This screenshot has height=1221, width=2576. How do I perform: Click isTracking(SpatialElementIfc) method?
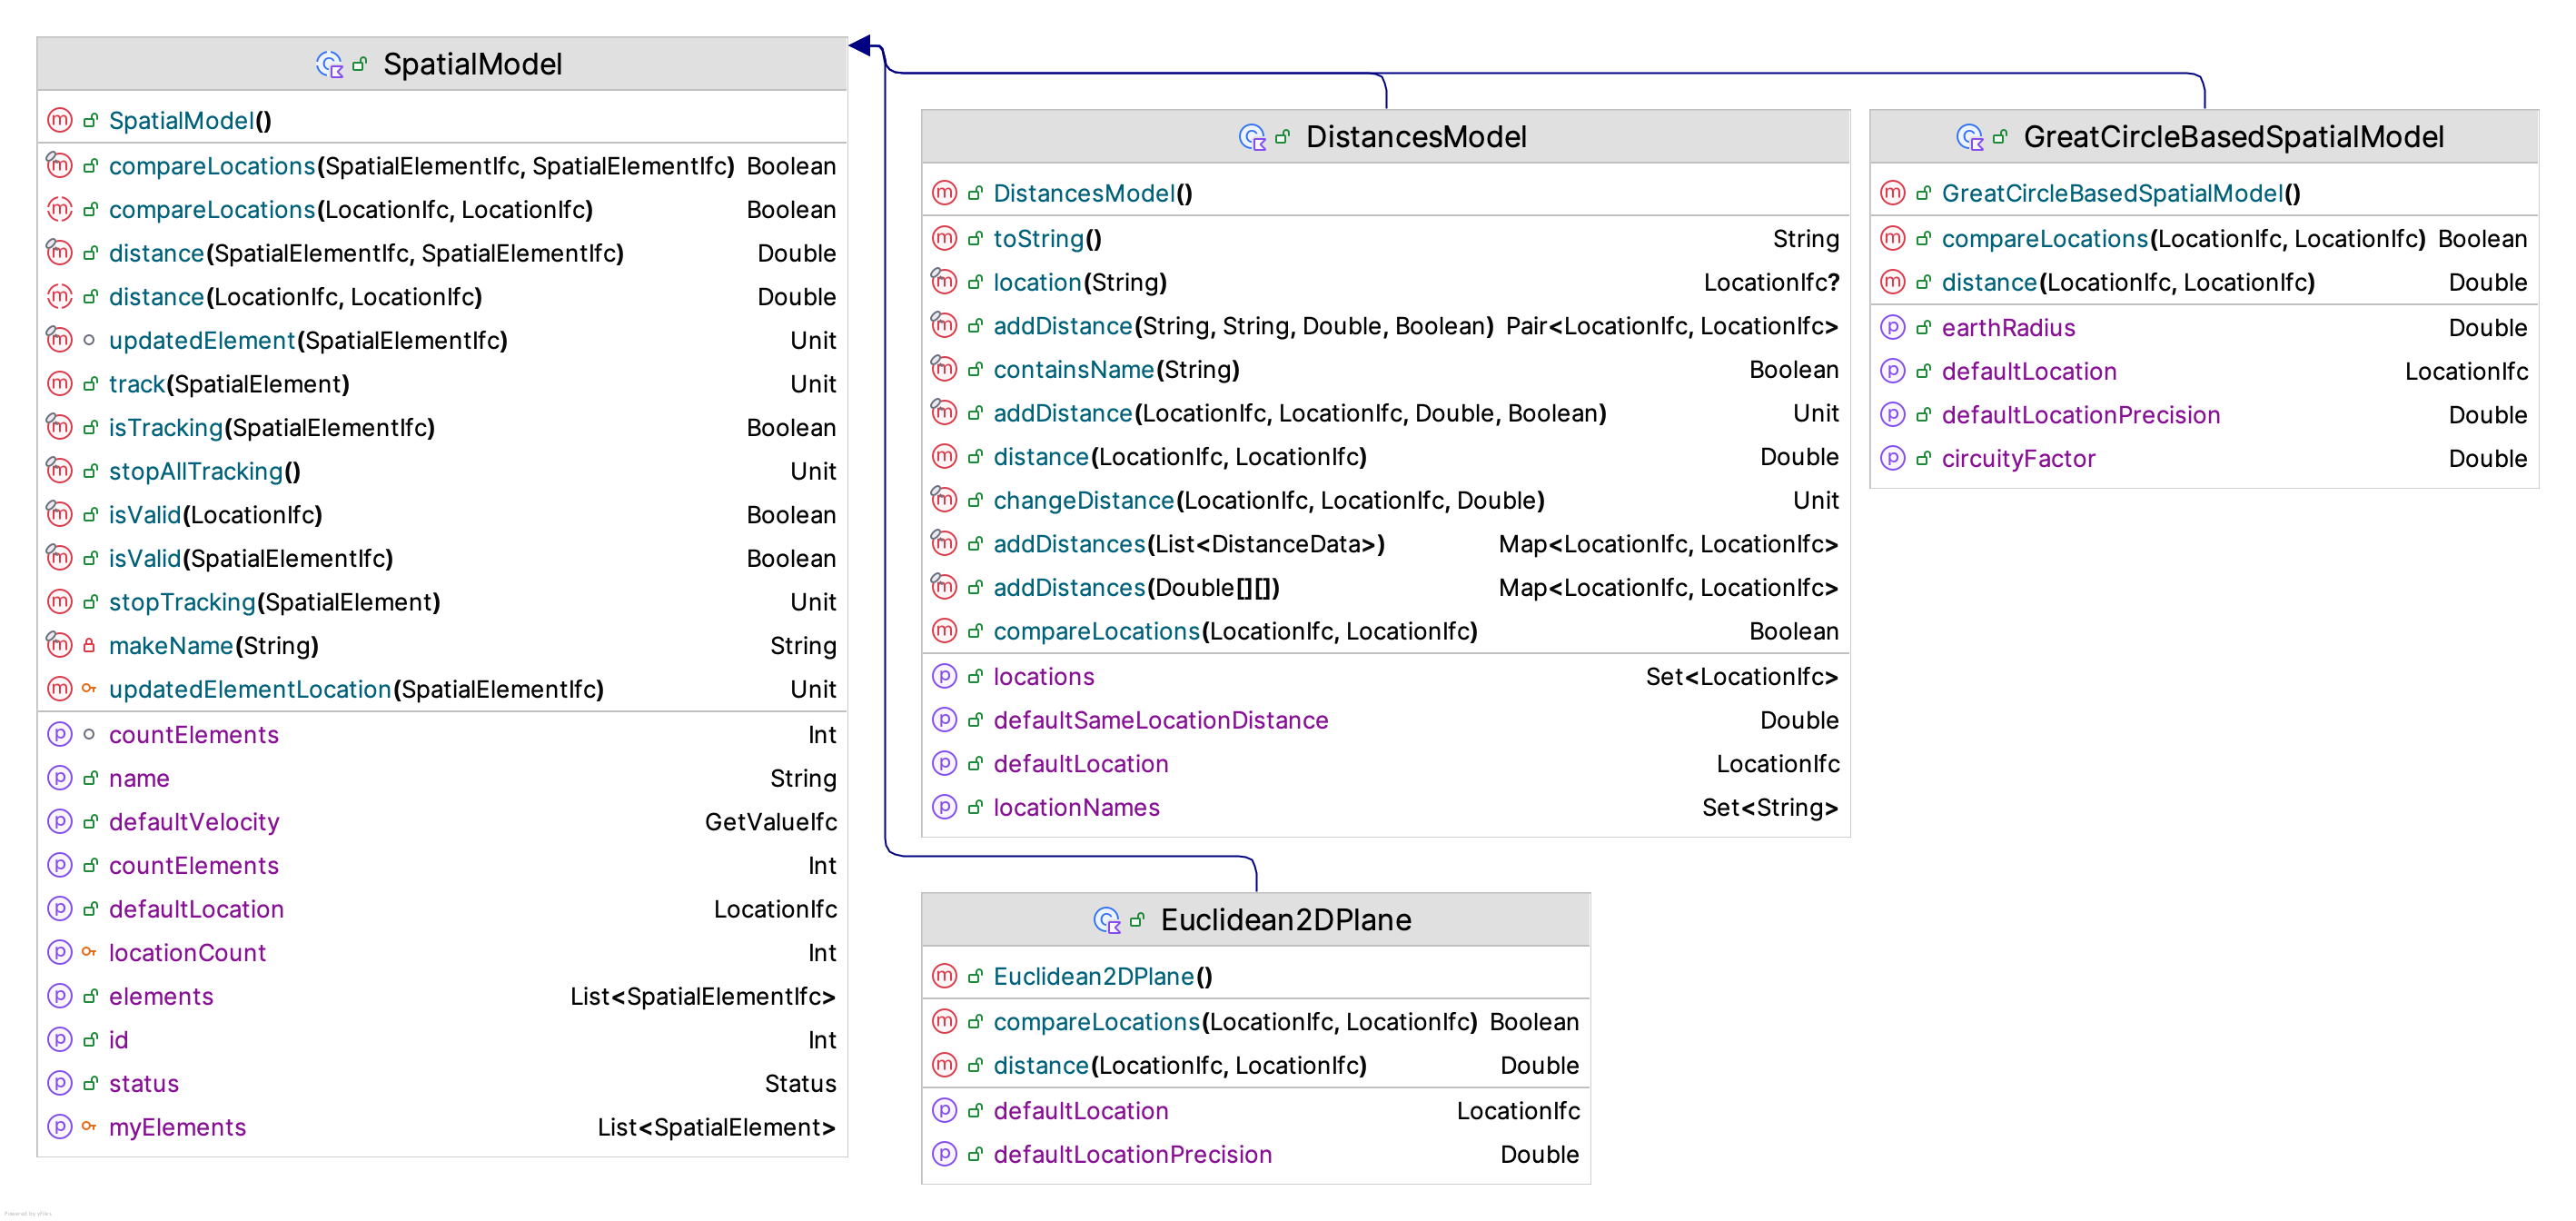(442, 428)
